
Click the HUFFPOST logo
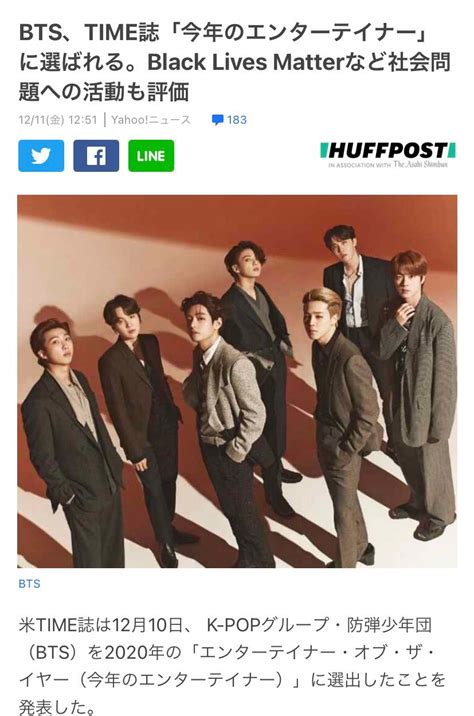click(388, 151)
